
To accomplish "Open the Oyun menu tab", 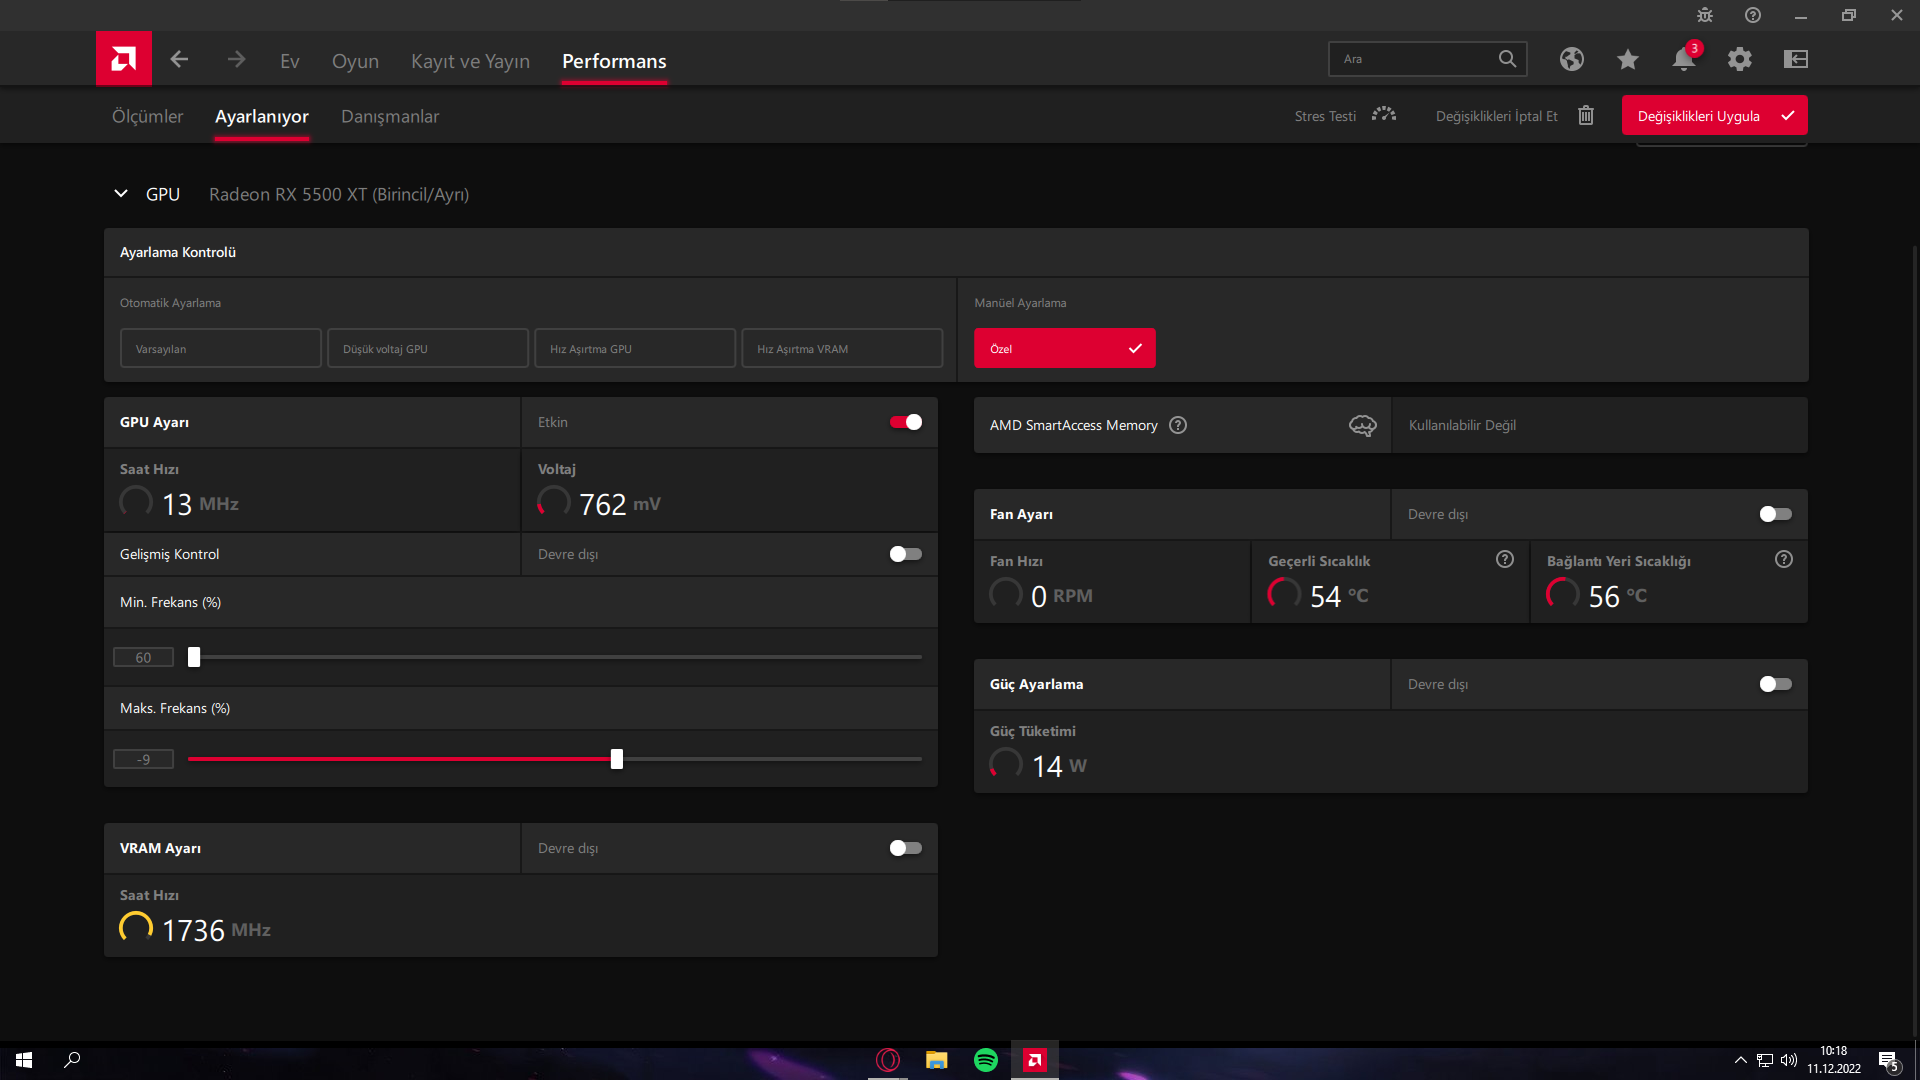I will pos(355,61).
